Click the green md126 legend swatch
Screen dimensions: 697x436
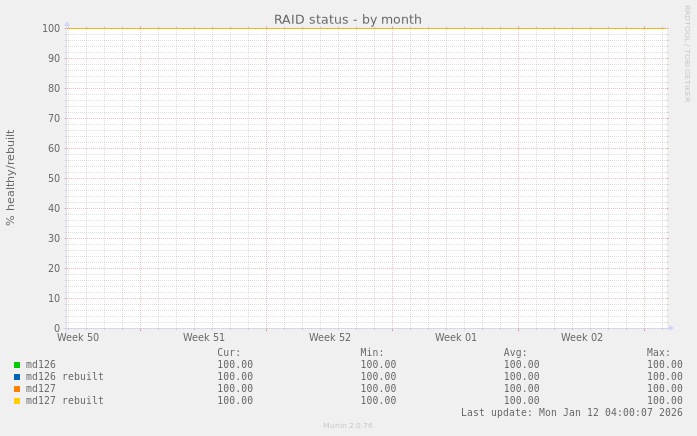[17, 365]
